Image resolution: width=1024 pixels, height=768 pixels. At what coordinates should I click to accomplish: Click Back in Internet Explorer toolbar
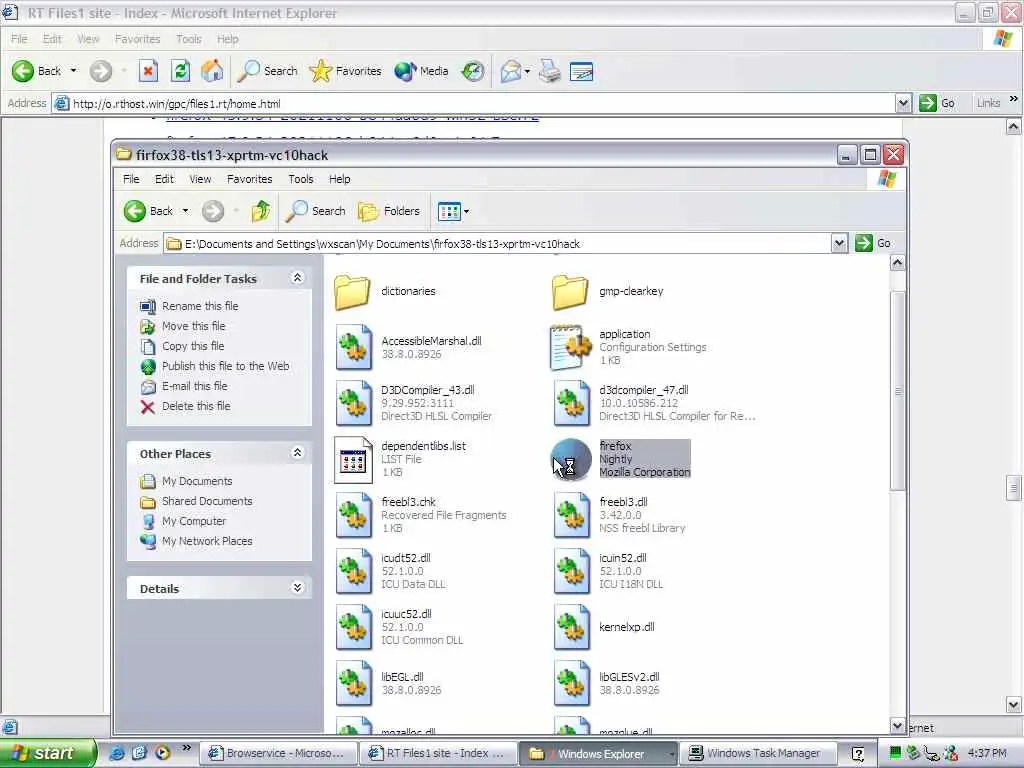tap(37, 71)
